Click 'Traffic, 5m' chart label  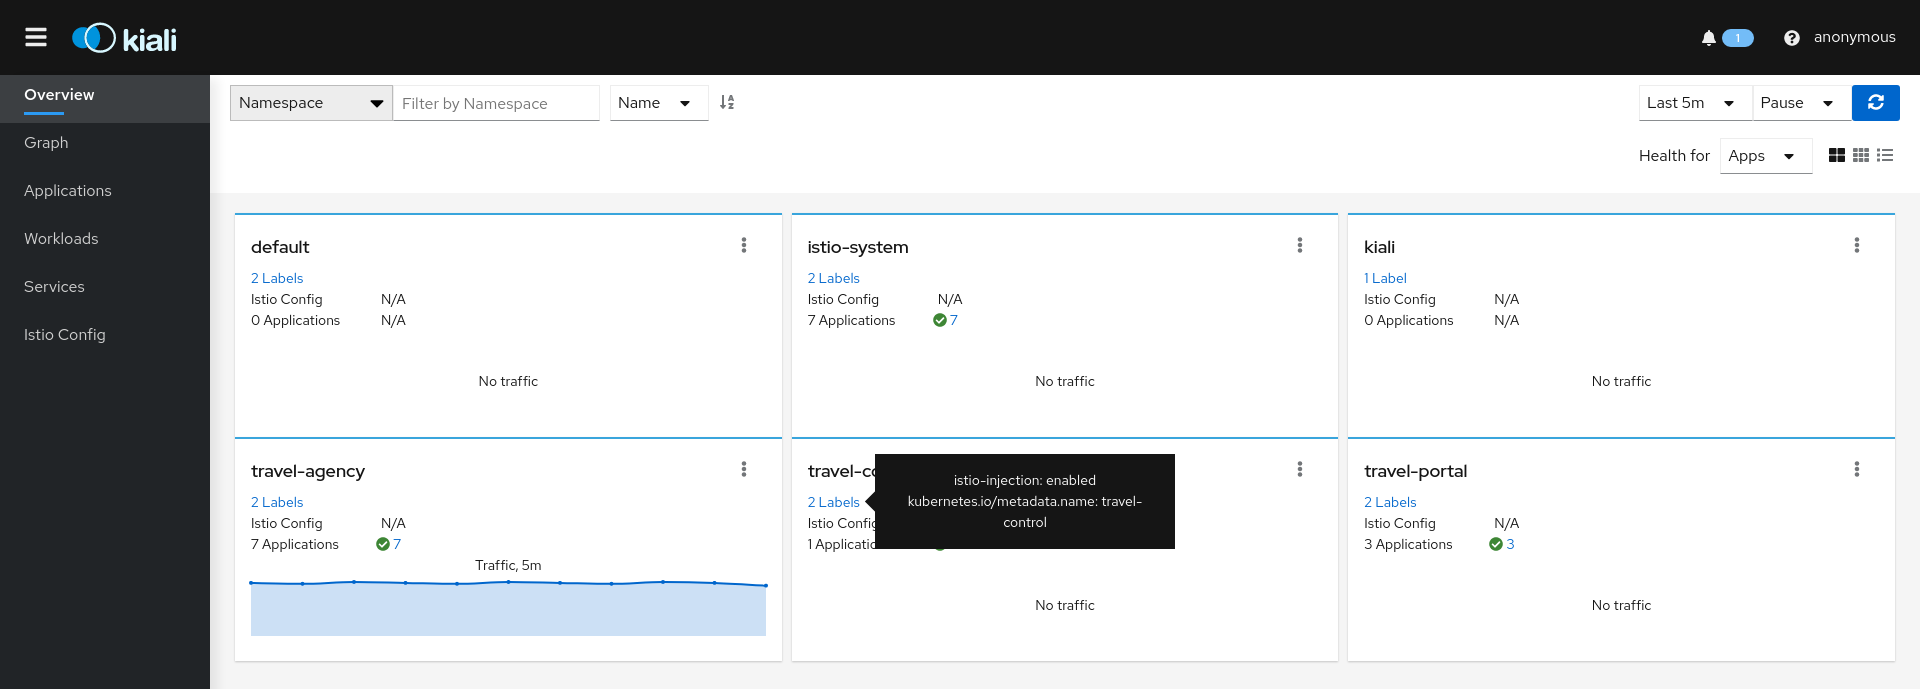click(x=508, y=565)
